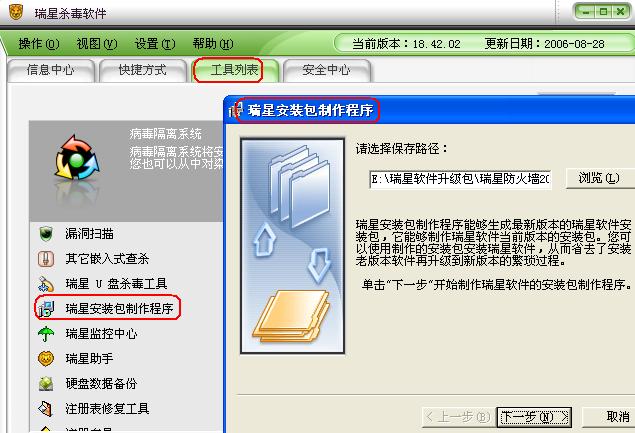Viewport: 635px width, 433px height.
Task: Click the 浏览(L) browse button
Action: pyautogui.click(x=599, y=178)
